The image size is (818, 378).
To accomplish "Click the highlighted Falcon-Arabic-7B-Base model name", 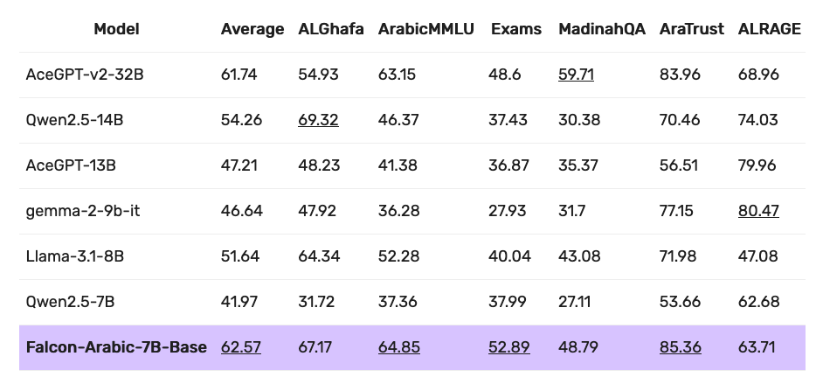I will tap(116, 347).
